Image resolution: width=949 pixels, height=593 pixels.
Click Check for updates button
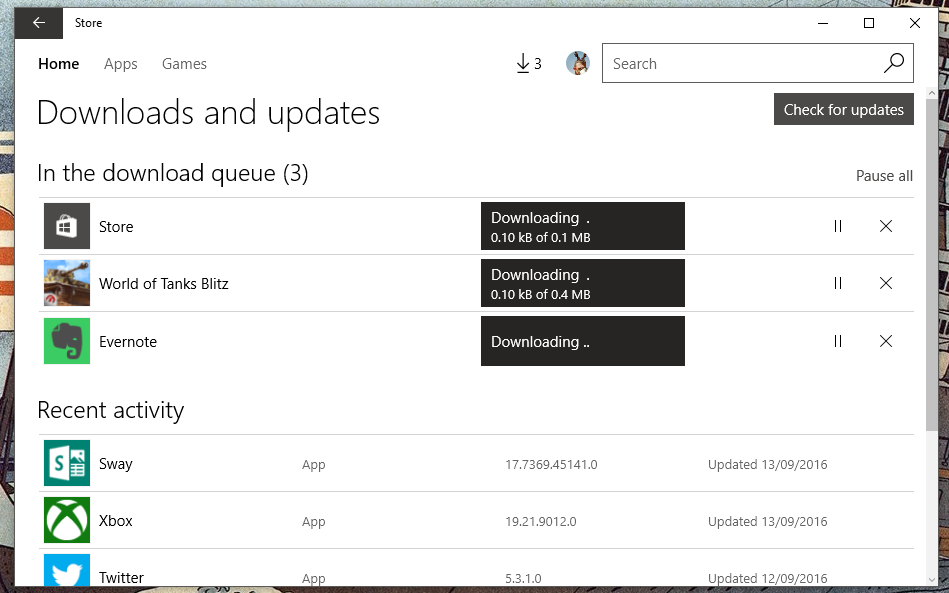point(844,110)
